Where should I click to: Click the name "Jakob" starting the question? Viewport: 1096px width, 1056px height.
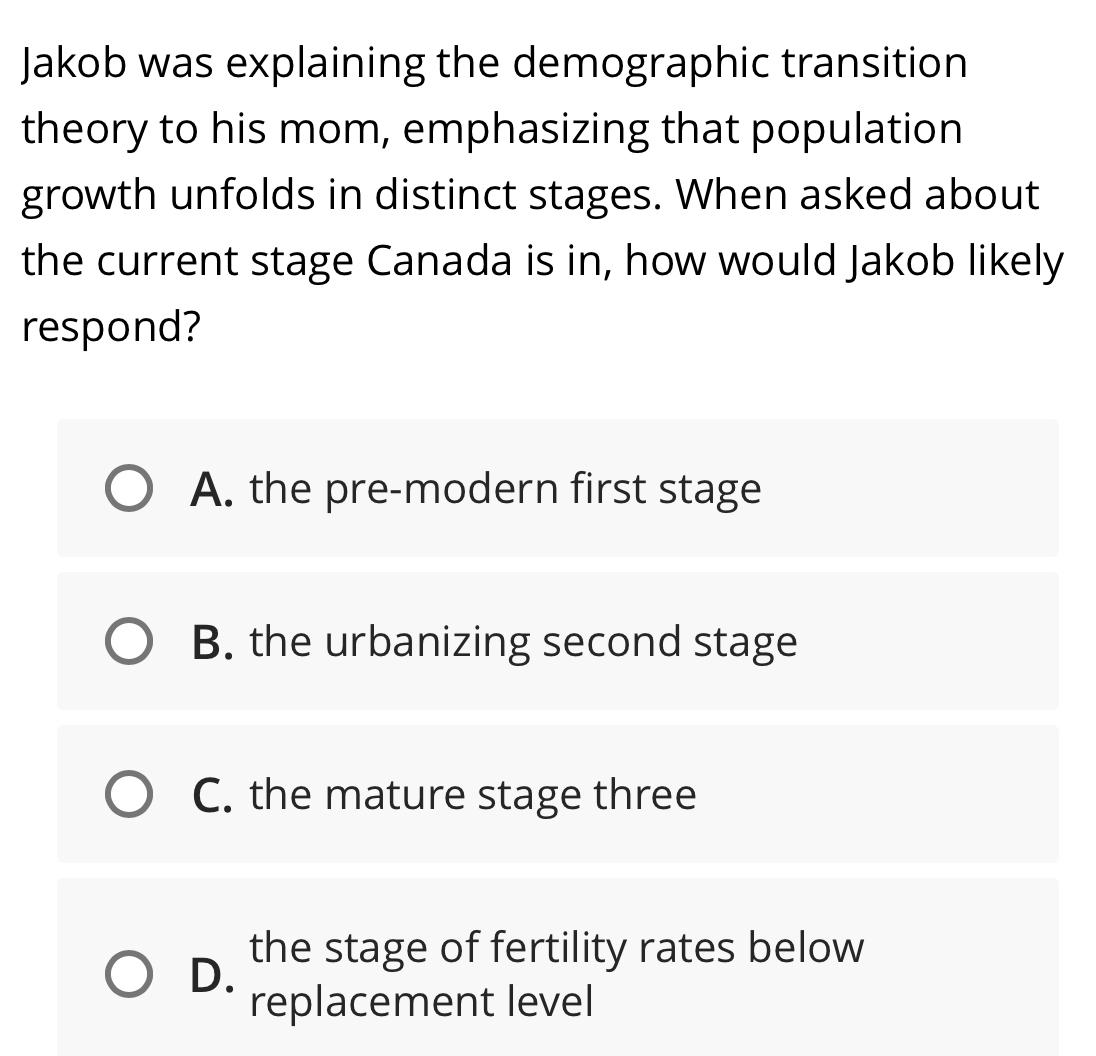coord(74,63)
